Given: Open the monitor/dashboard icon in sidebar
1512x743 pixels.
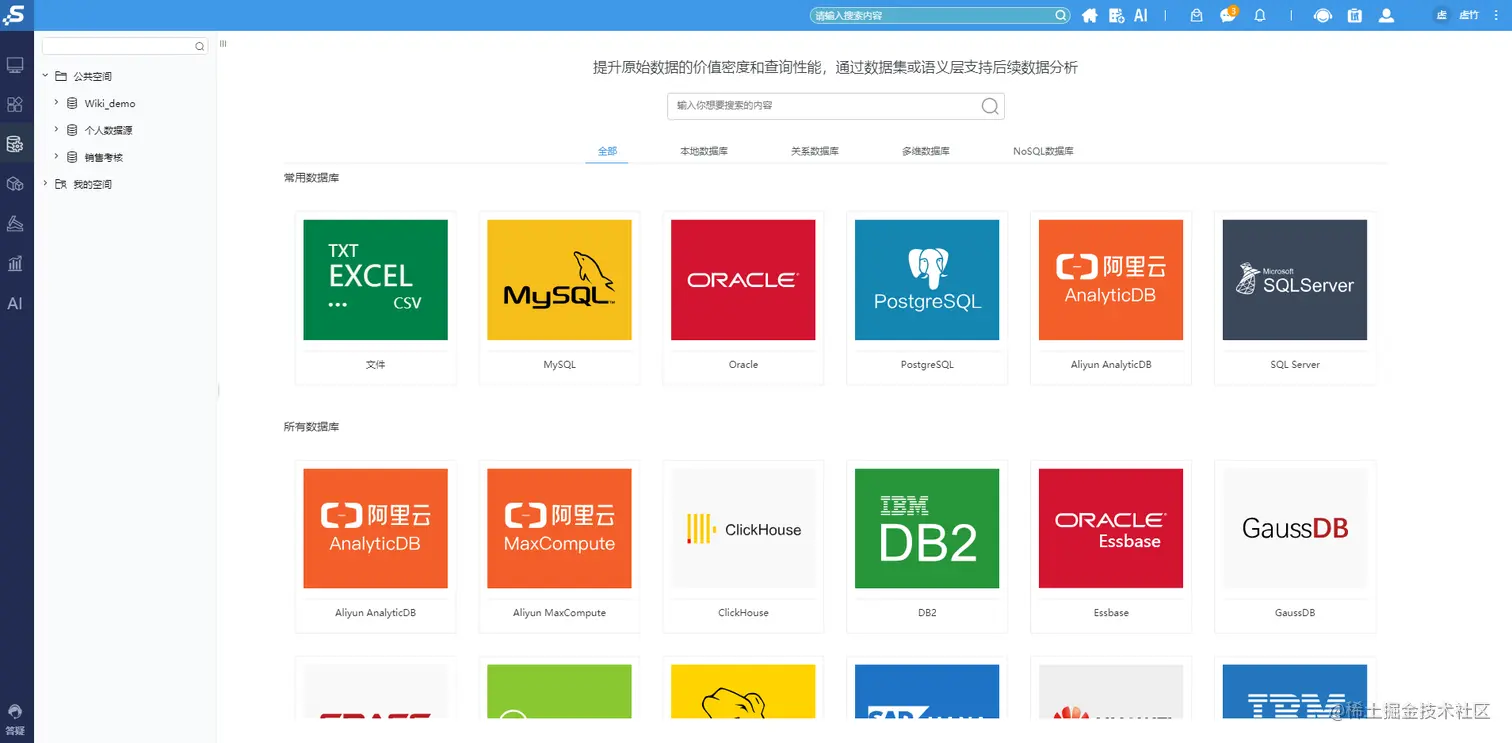Looking at the screenshot, I should [x=15, y=64].
